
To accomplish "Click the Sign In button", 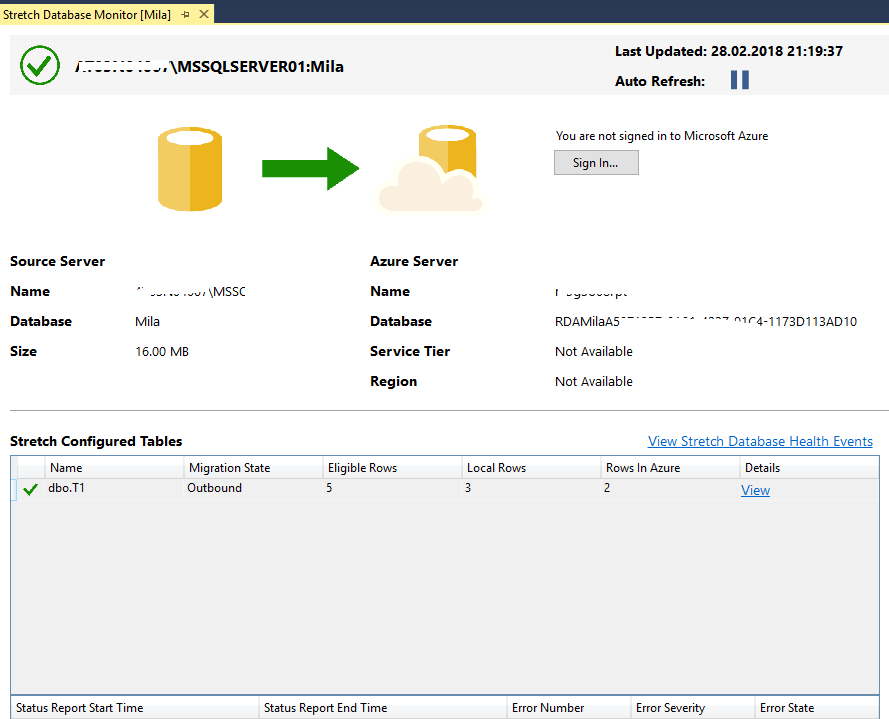I will click(x=596, y=162).
